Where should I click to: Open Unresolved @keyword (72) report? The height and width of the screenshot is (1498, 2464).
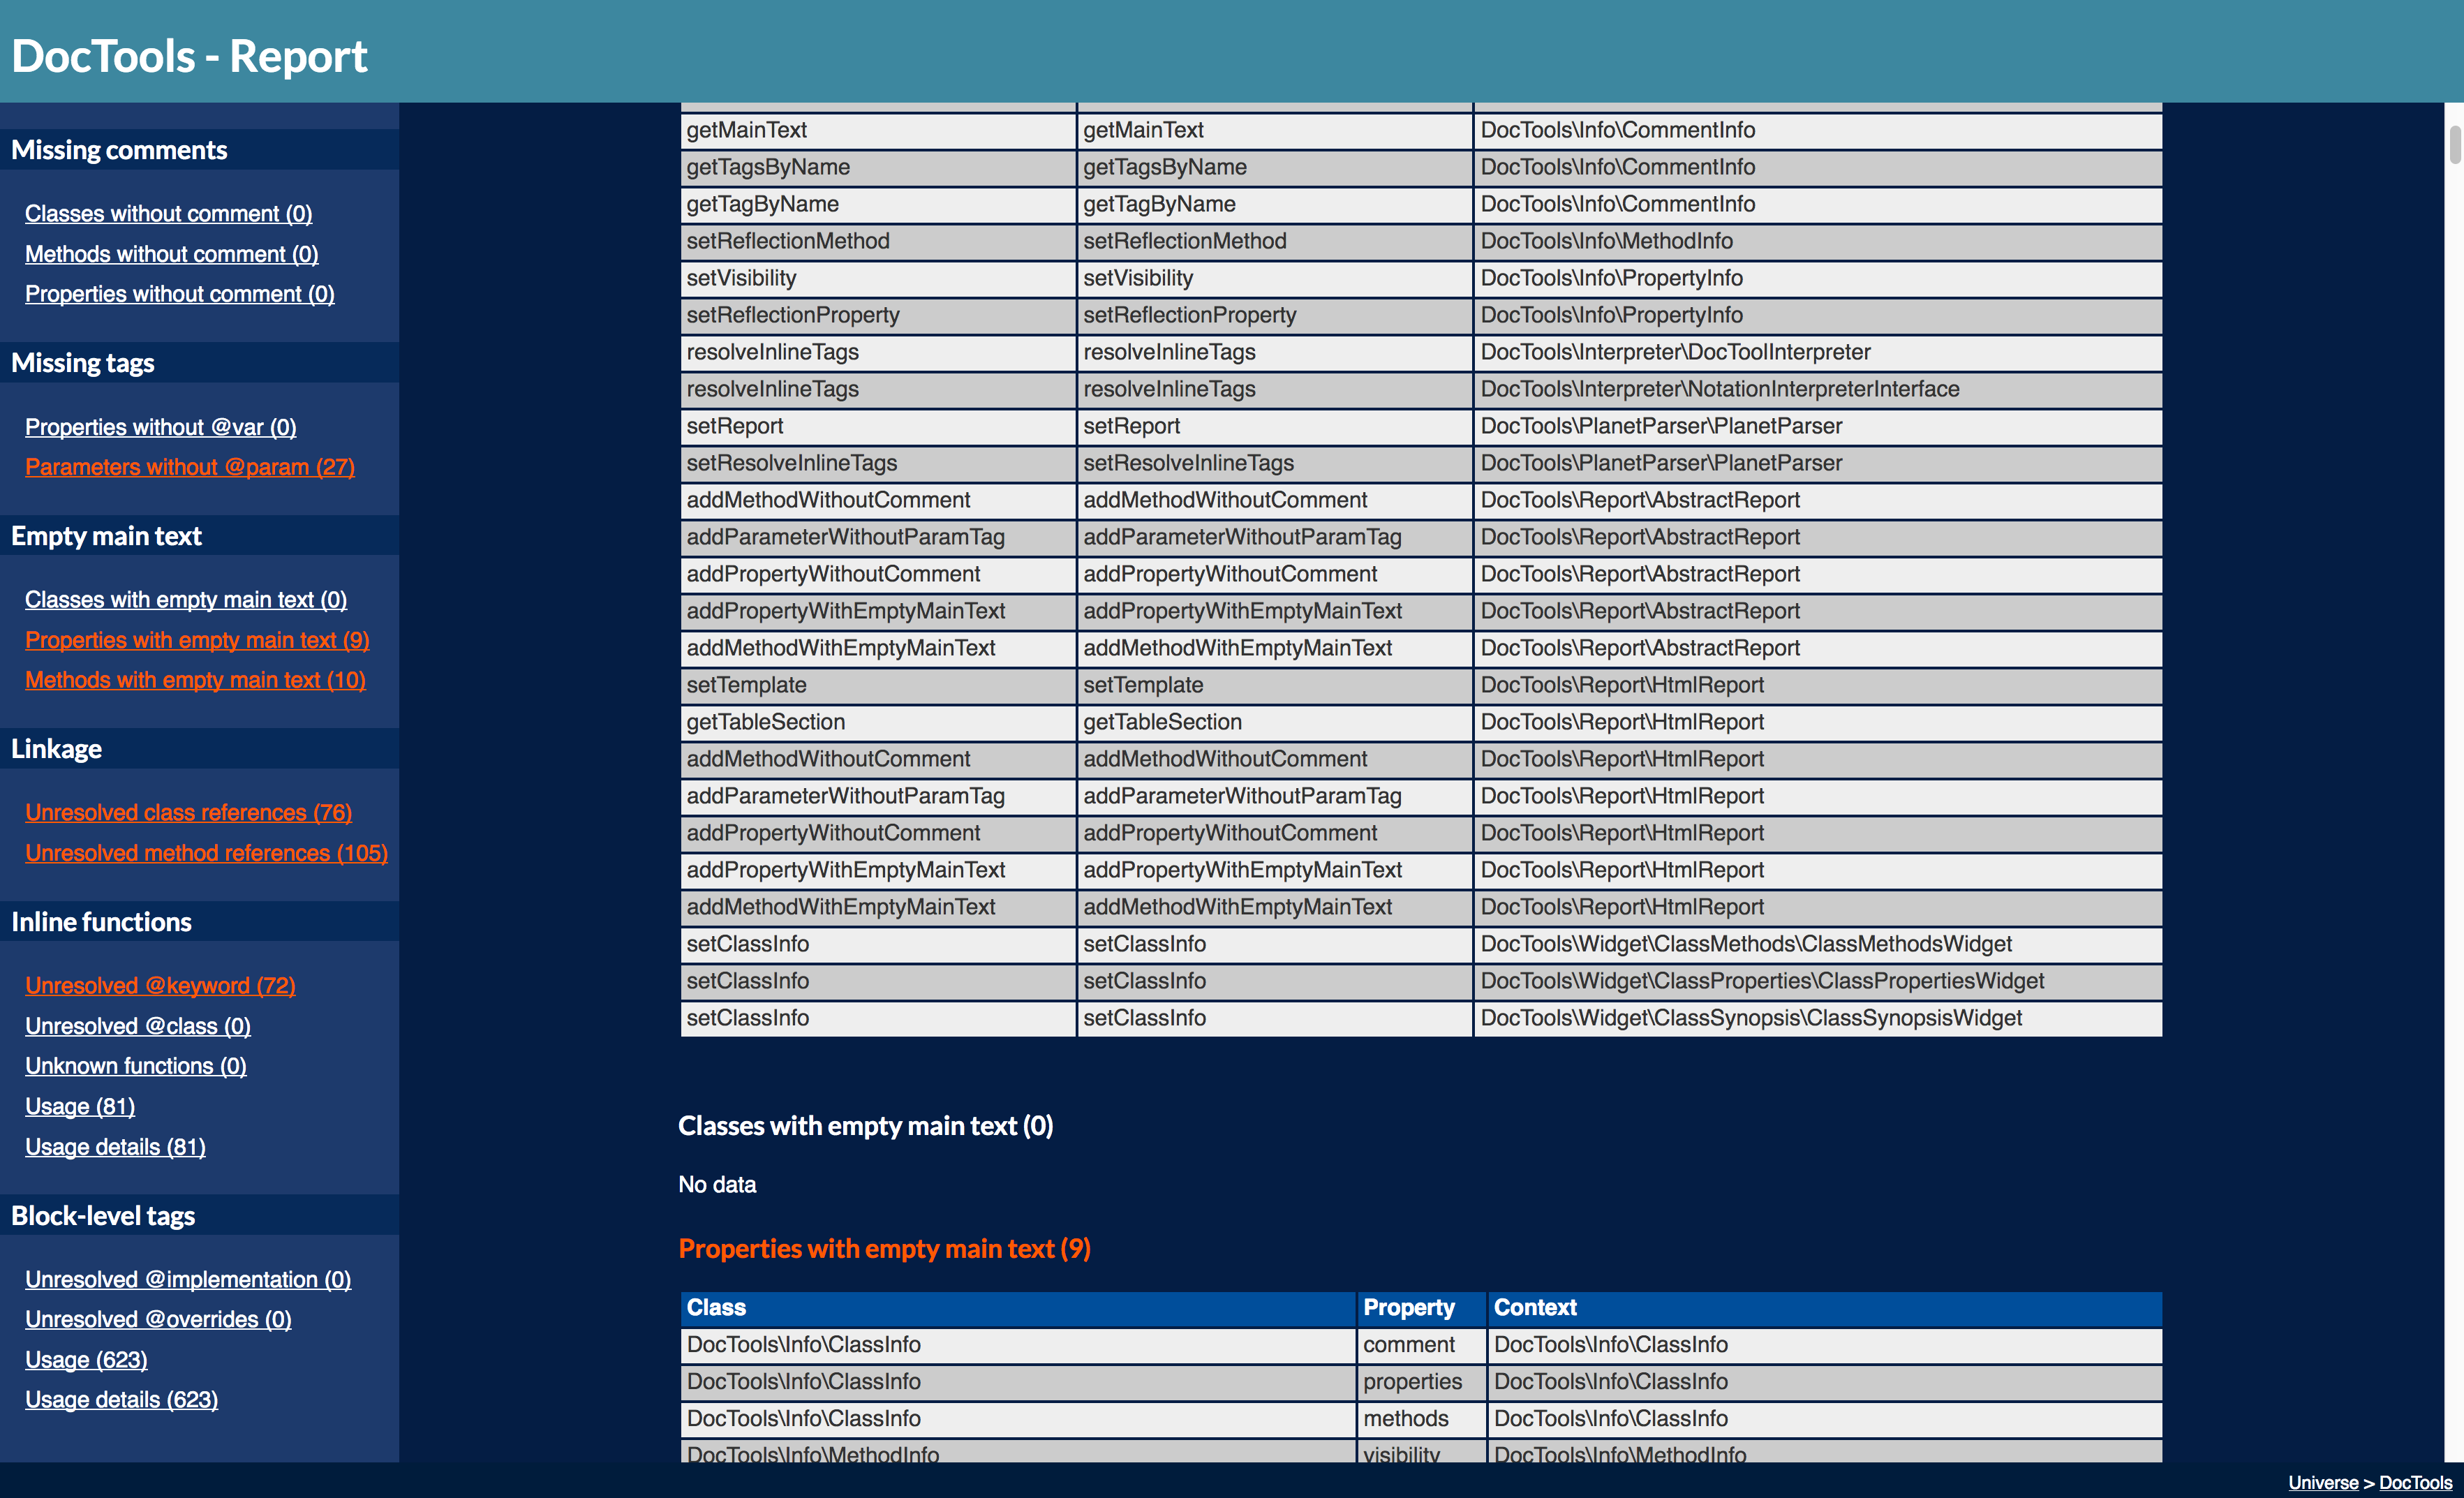[x=159, y=985]
